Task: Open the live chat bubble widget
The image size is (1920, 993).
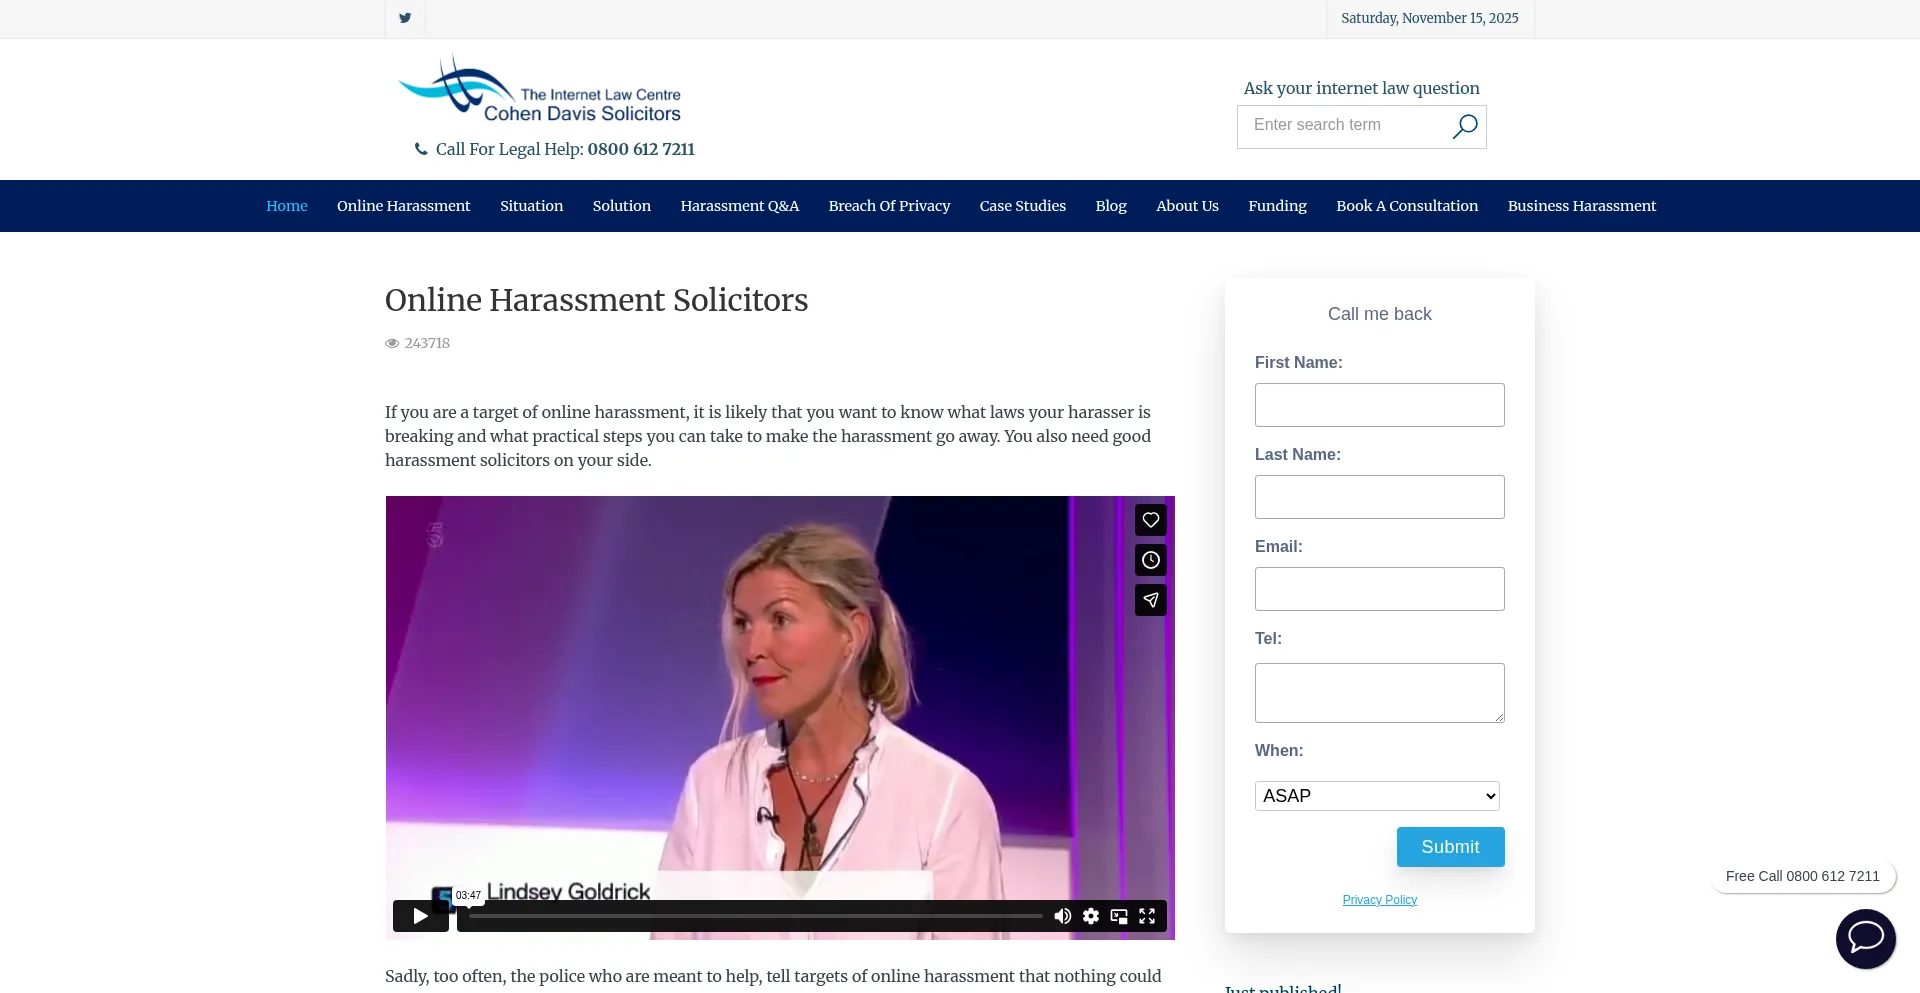Action: (1865, 938)
